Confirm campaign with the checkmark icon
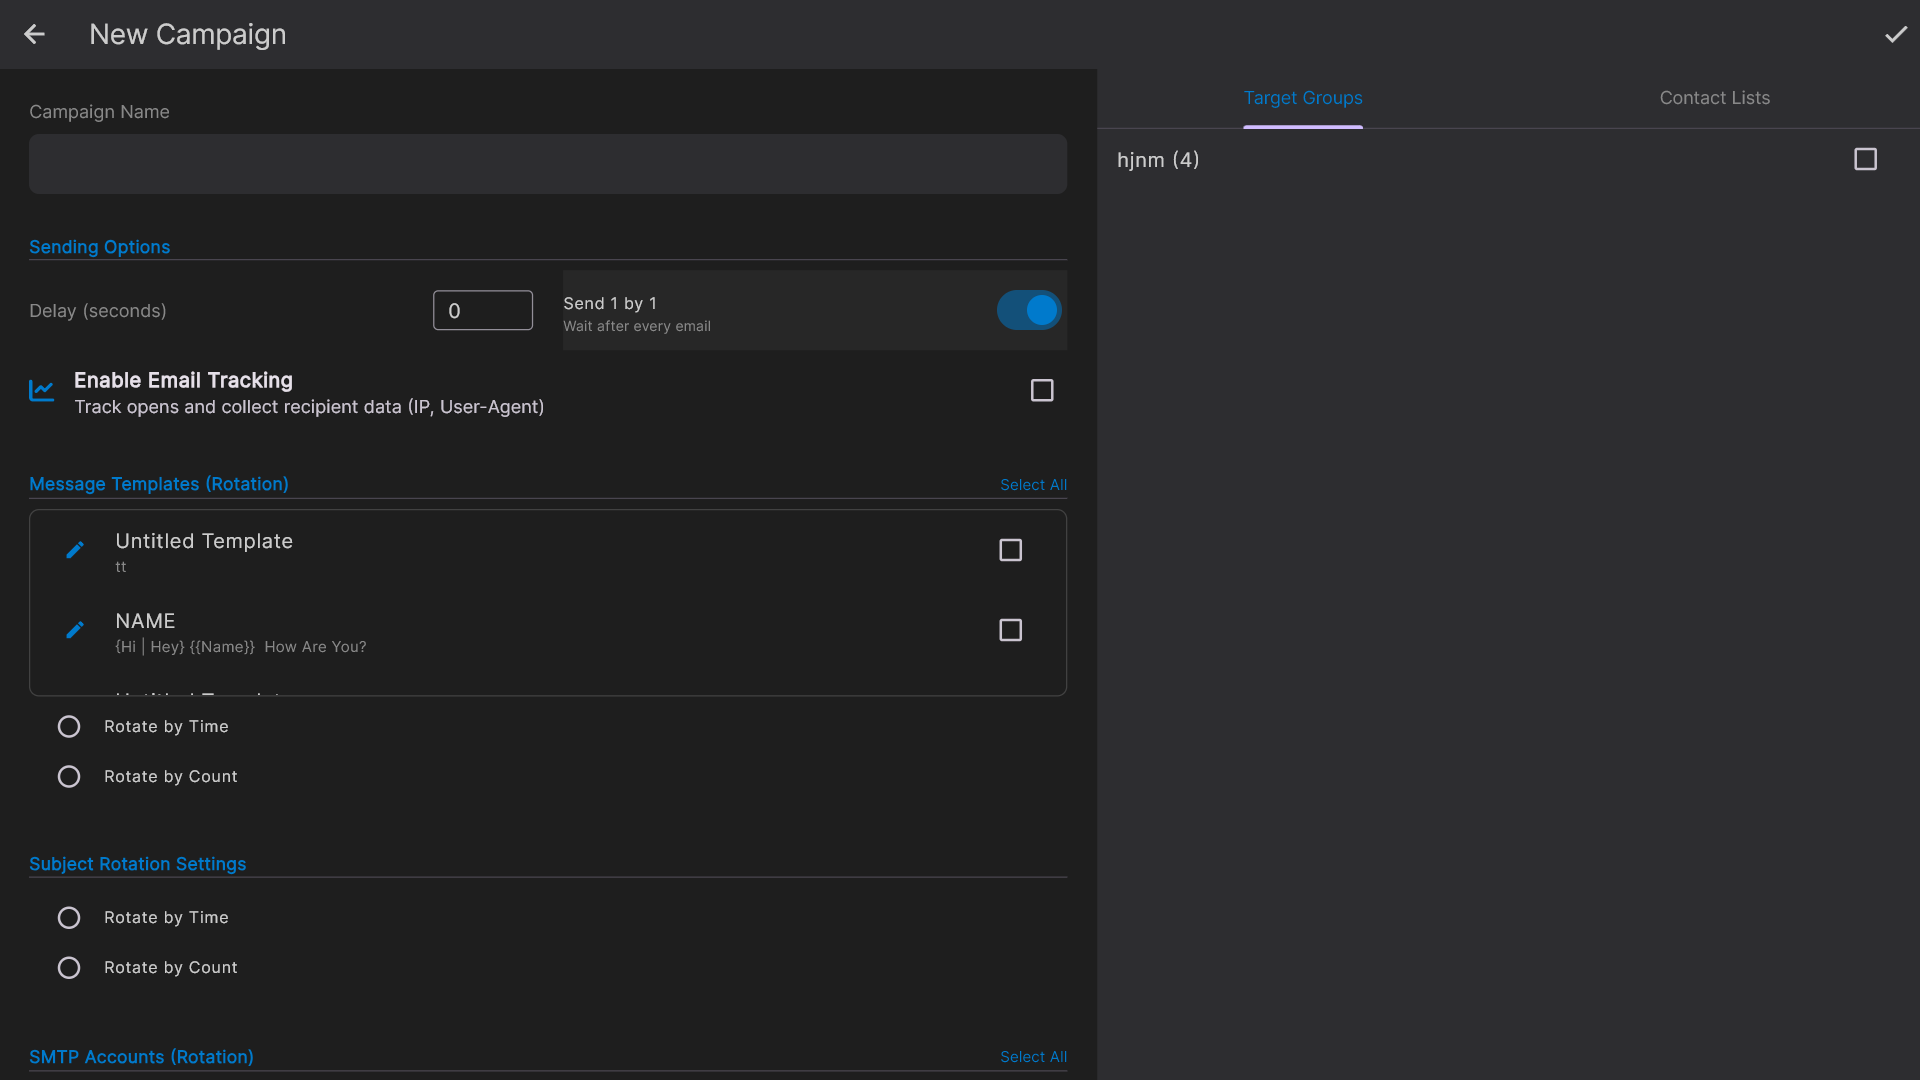Viewport: 1920px width, 1080px height. (1896, 34)
